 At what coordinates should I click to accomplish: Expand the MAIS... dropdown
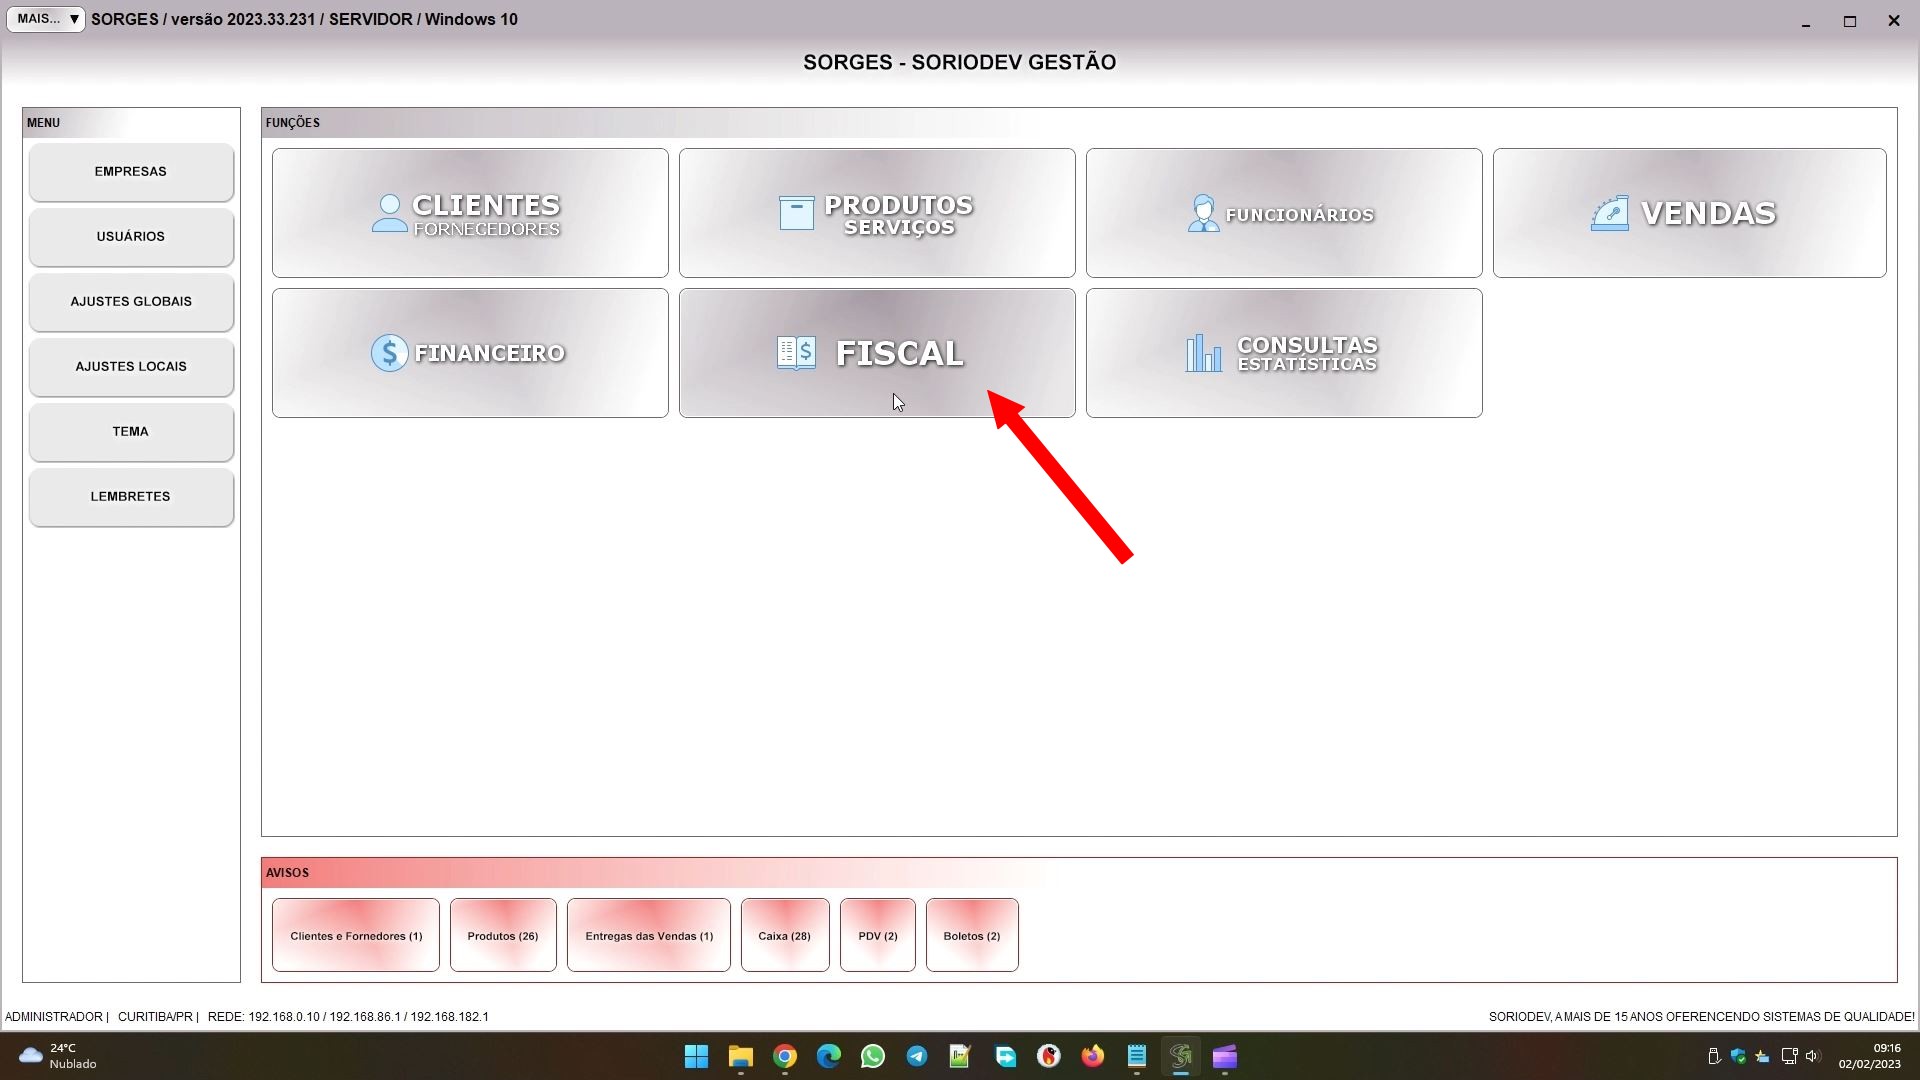click(x=46, y=19)
